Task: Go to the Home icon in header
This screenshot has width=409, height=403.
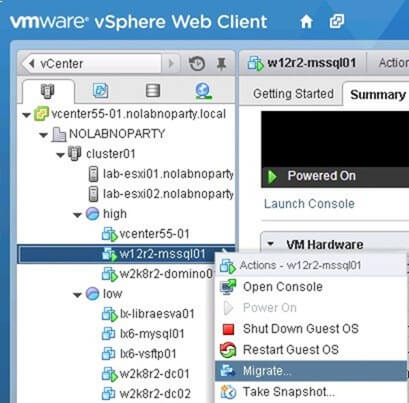Action: tap(306, 22)
